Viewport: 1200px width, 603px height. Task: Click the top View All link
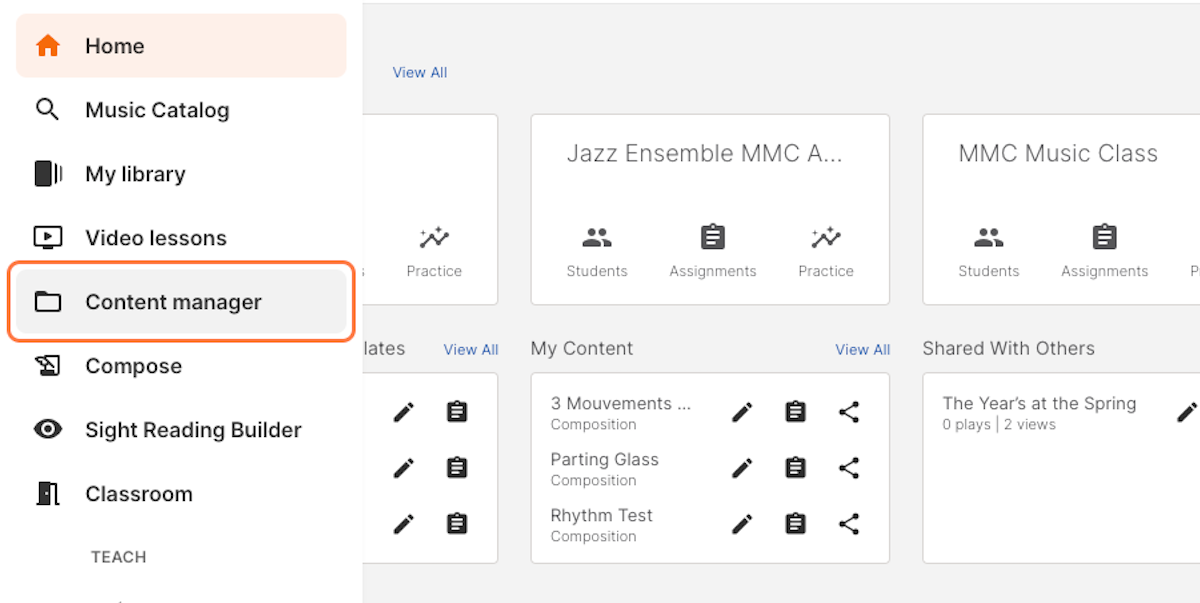coord(420,73)
